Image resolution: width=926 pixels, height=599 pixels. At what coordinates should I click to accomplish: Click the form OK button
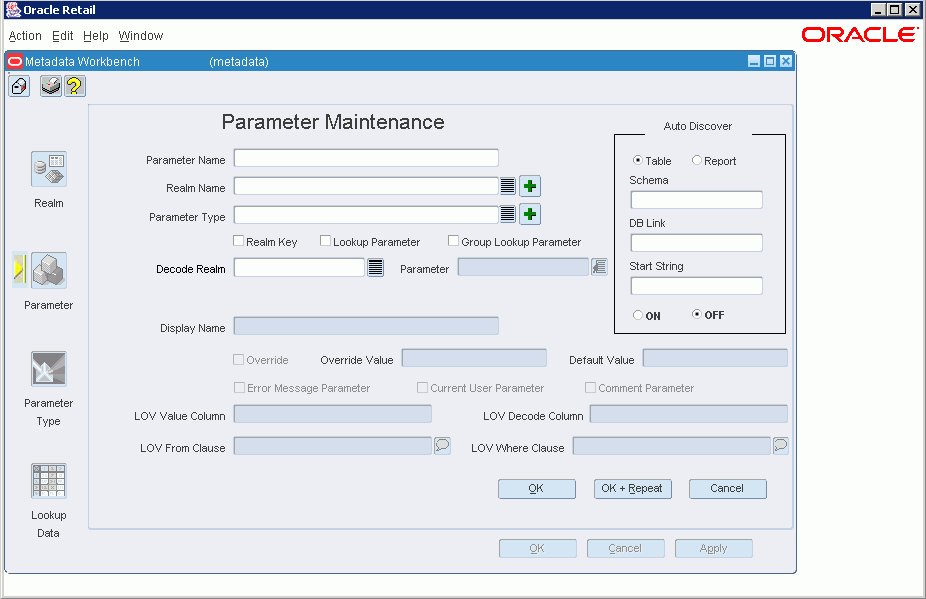[537, 489]
